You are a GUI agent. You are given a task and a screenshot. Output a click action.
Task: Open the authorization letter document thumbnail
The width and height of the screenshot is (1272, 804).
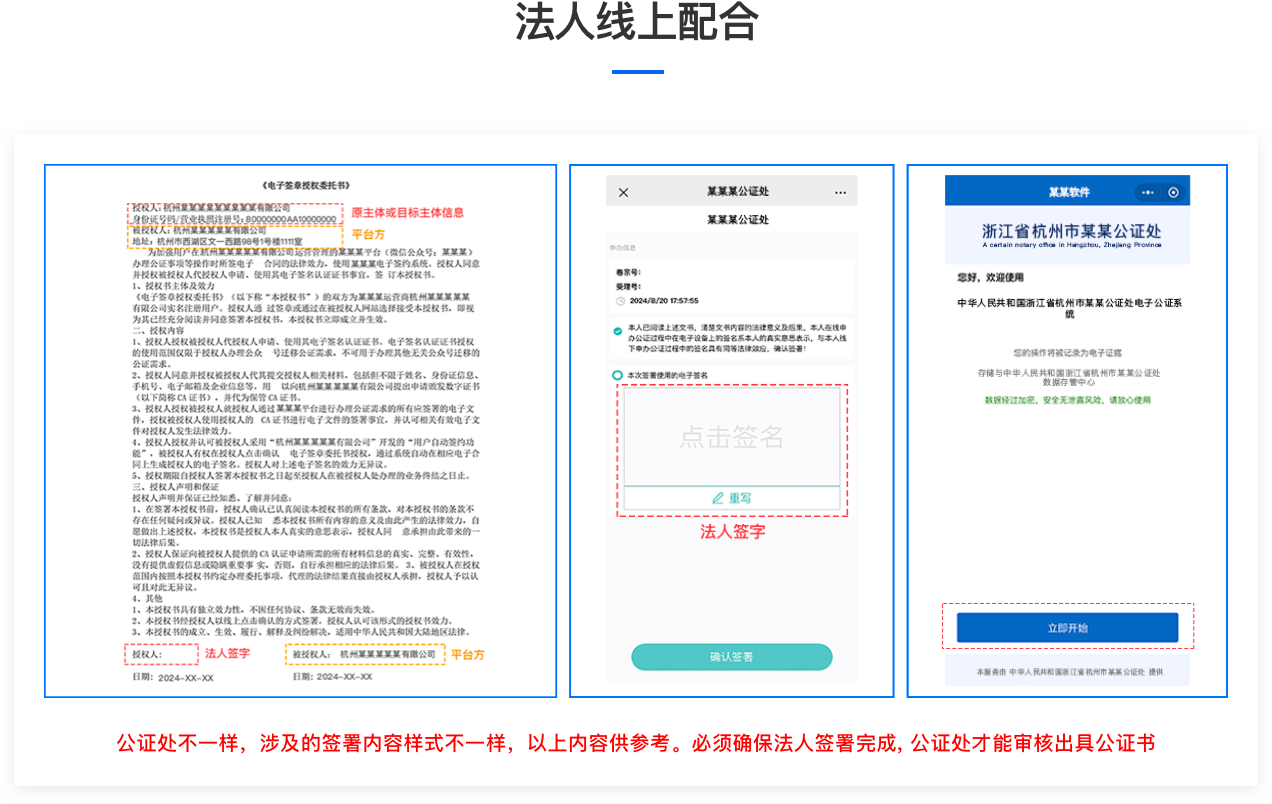[300, 430]
